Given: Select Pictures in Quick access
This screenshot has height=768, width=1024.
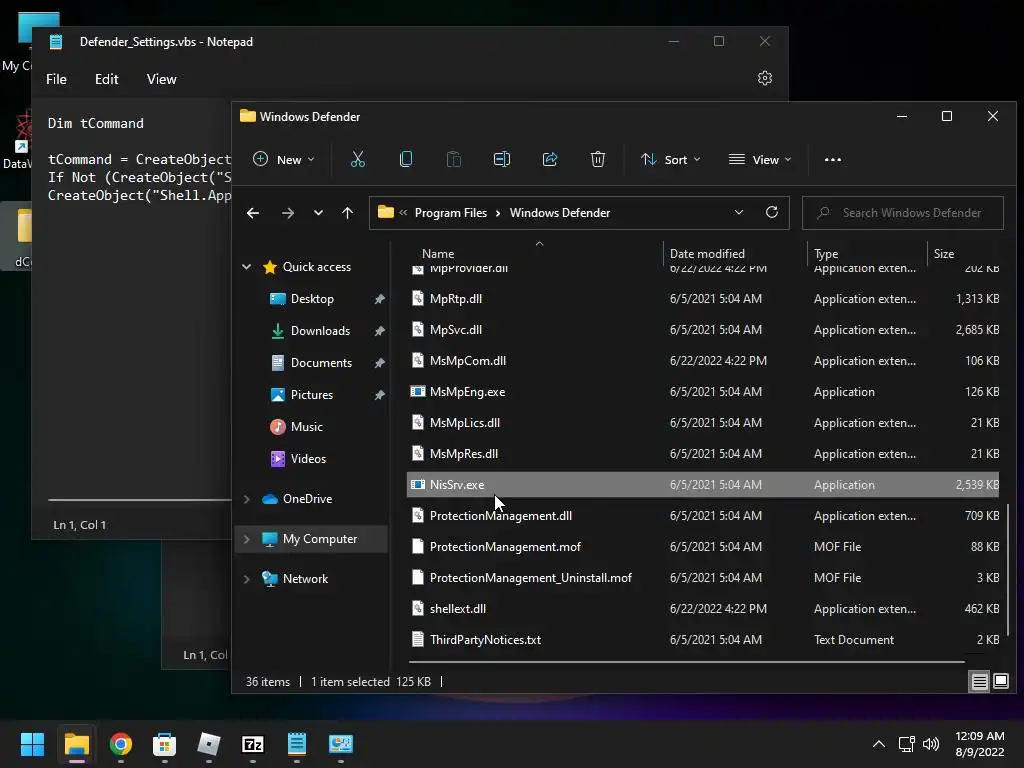Looking at the screenshot, I should point(312,394).
